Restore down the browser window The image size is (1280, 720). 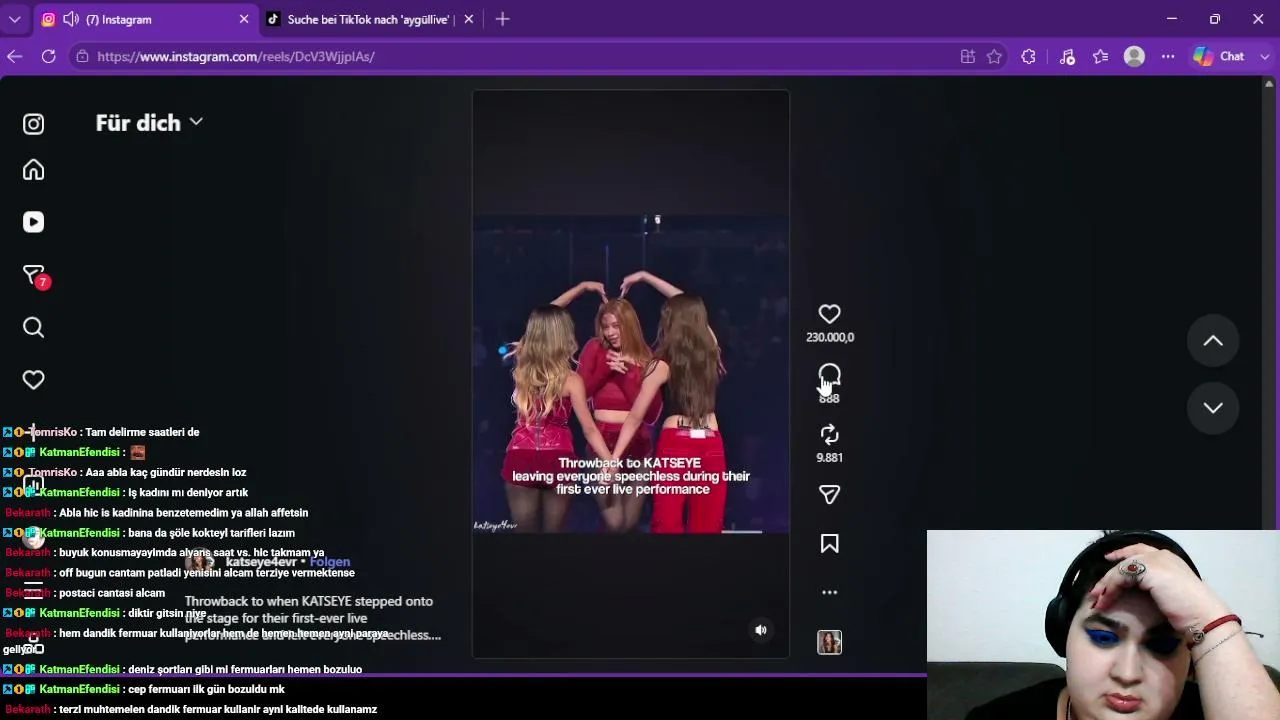(1215, 19)
